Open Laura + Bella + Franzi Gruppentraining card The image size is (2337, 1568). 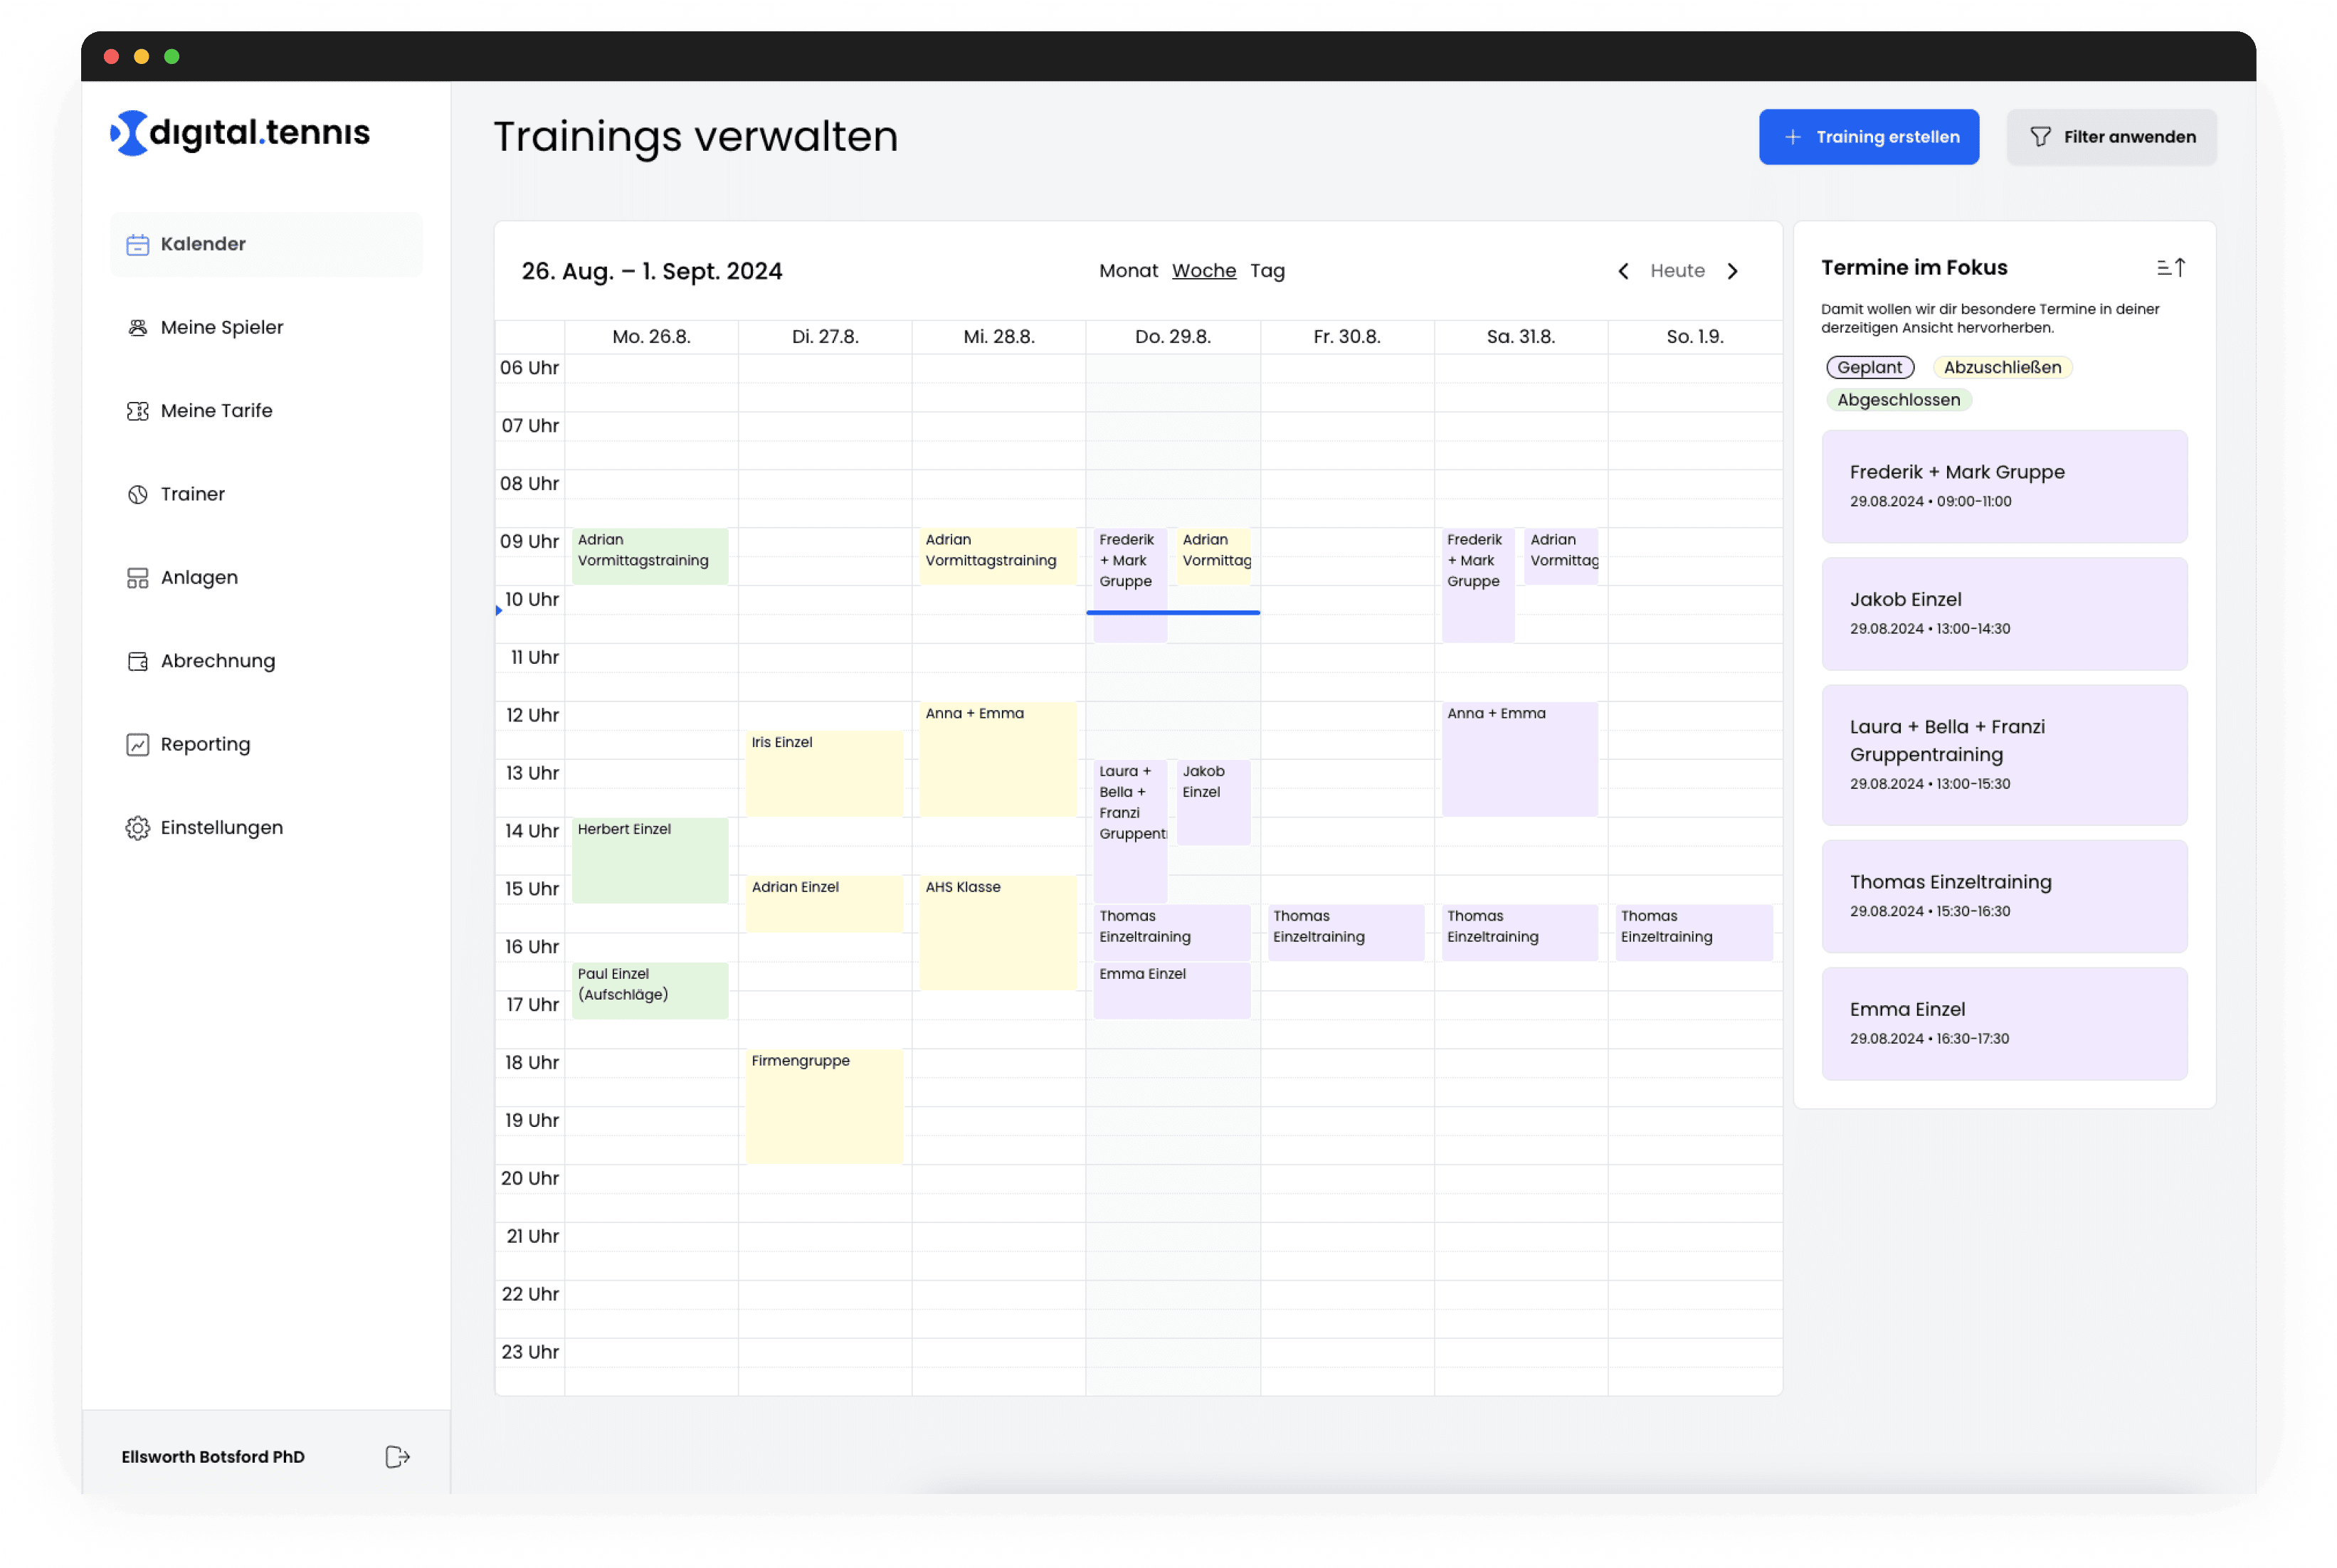(2004, 755)
